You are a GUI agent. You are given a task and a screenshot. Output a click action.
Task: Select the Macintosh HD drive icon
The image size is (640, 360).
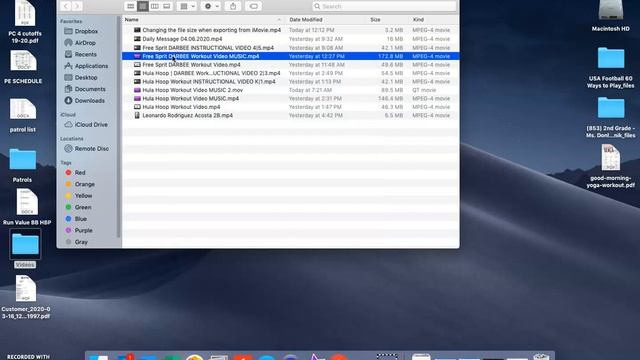[611, 16]
